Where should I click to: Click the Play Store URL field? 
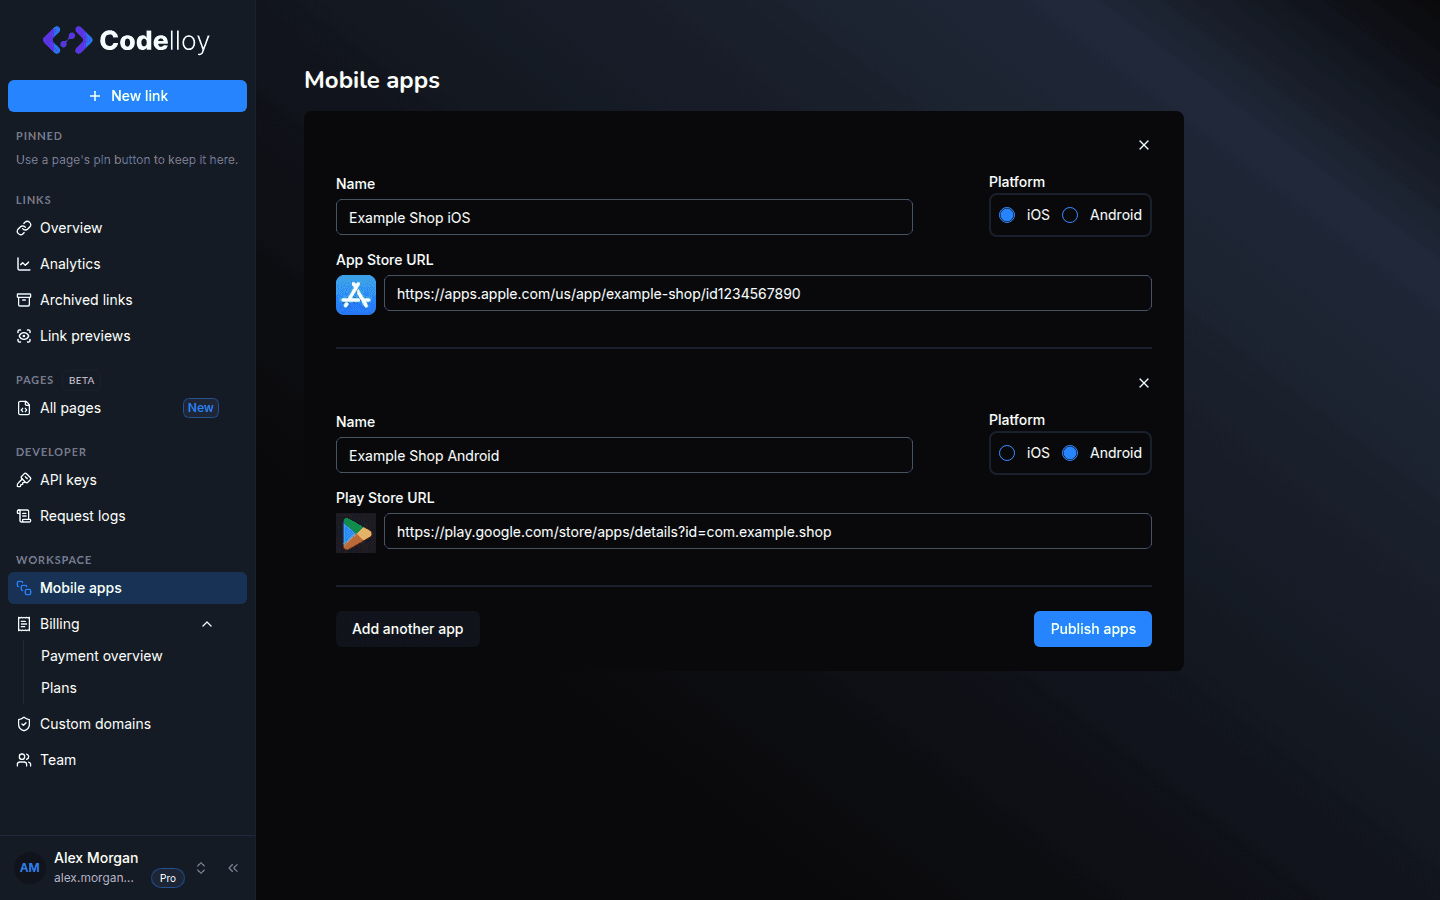click(x=768, y=531)
